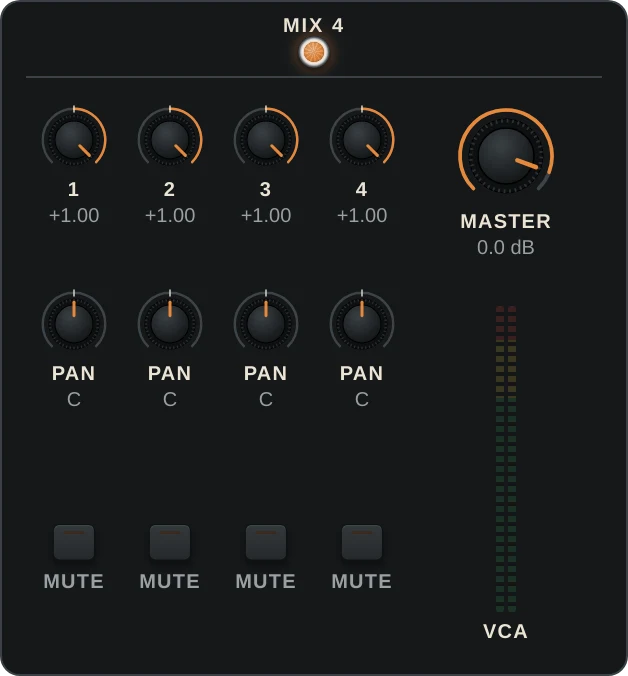
Task: Click the PAN label of channel 3
Action: pos(266,373)
